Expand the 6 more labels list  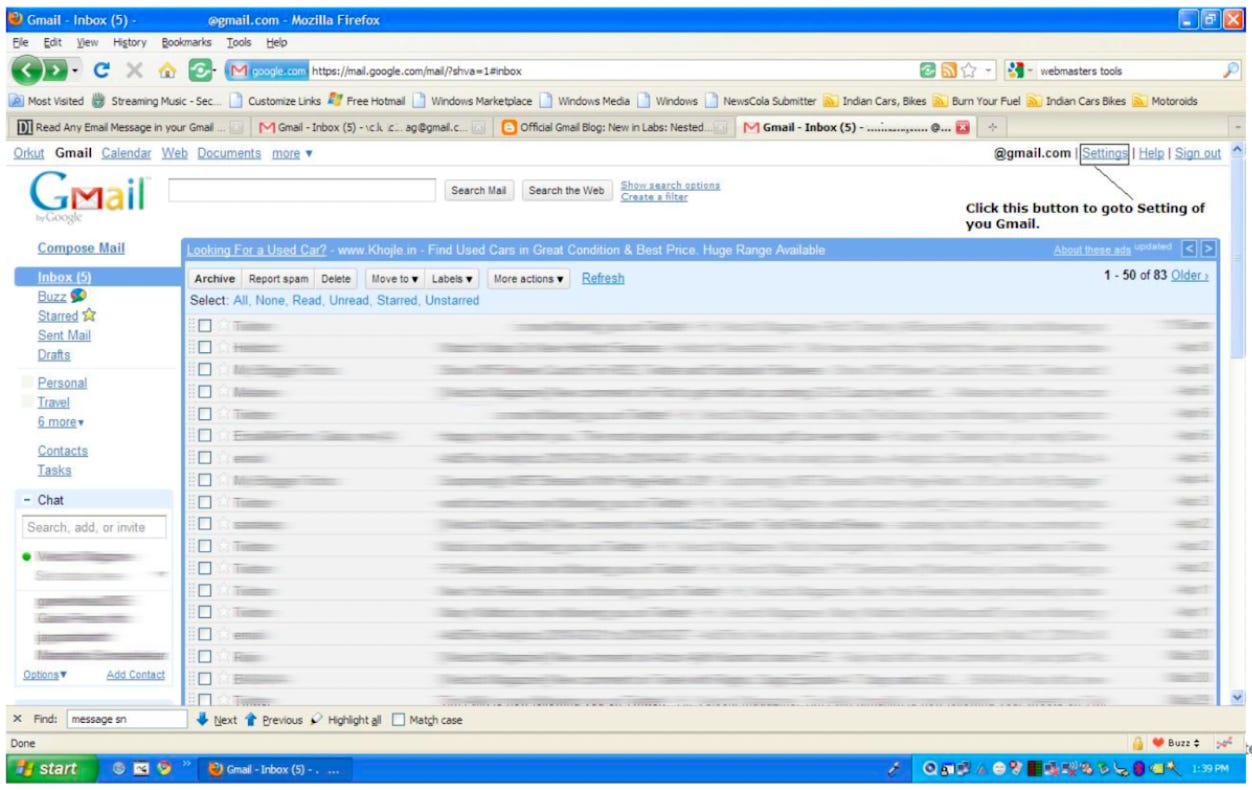(x=60, y=422)
